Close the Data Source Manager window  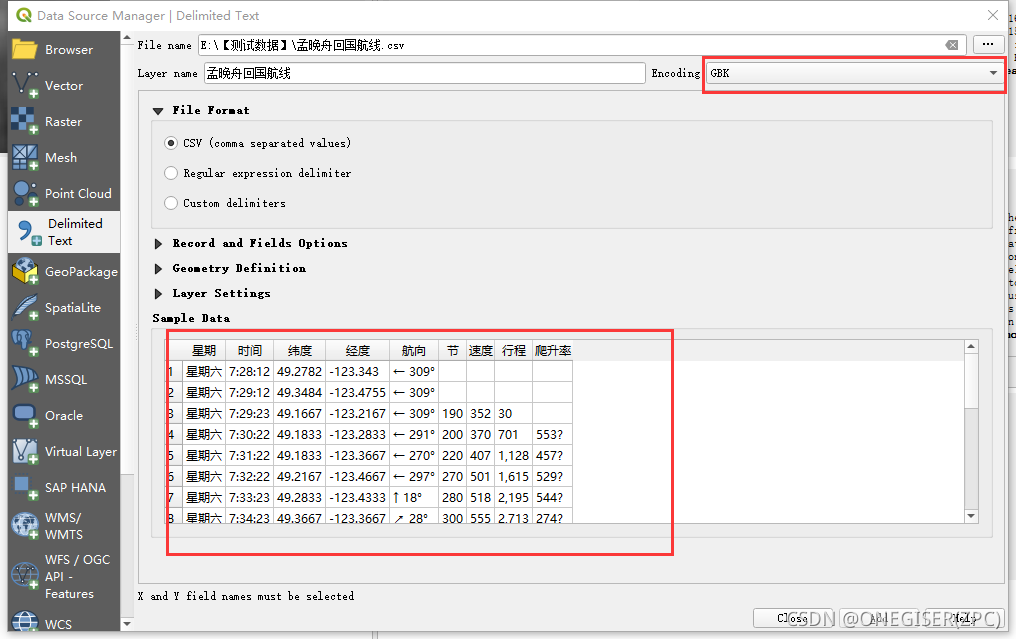pyautogui.click(x=993, y=15)
